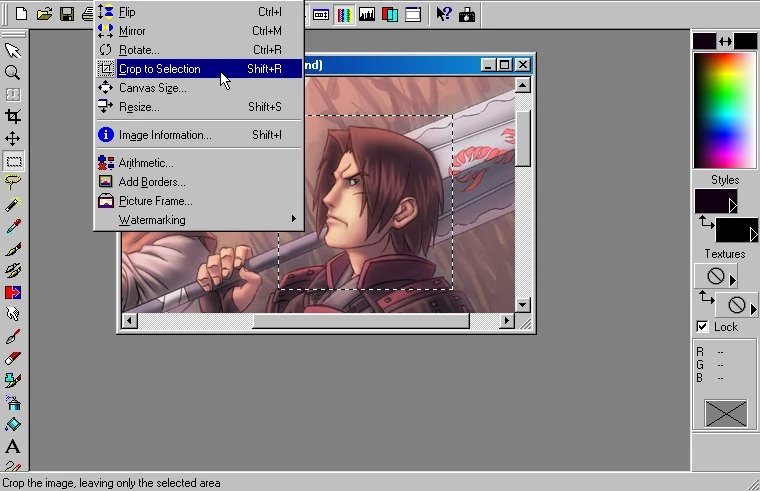The width and height of the screenshot is (760, 491).
Task: Select the Mover tool
Action: 13,139
